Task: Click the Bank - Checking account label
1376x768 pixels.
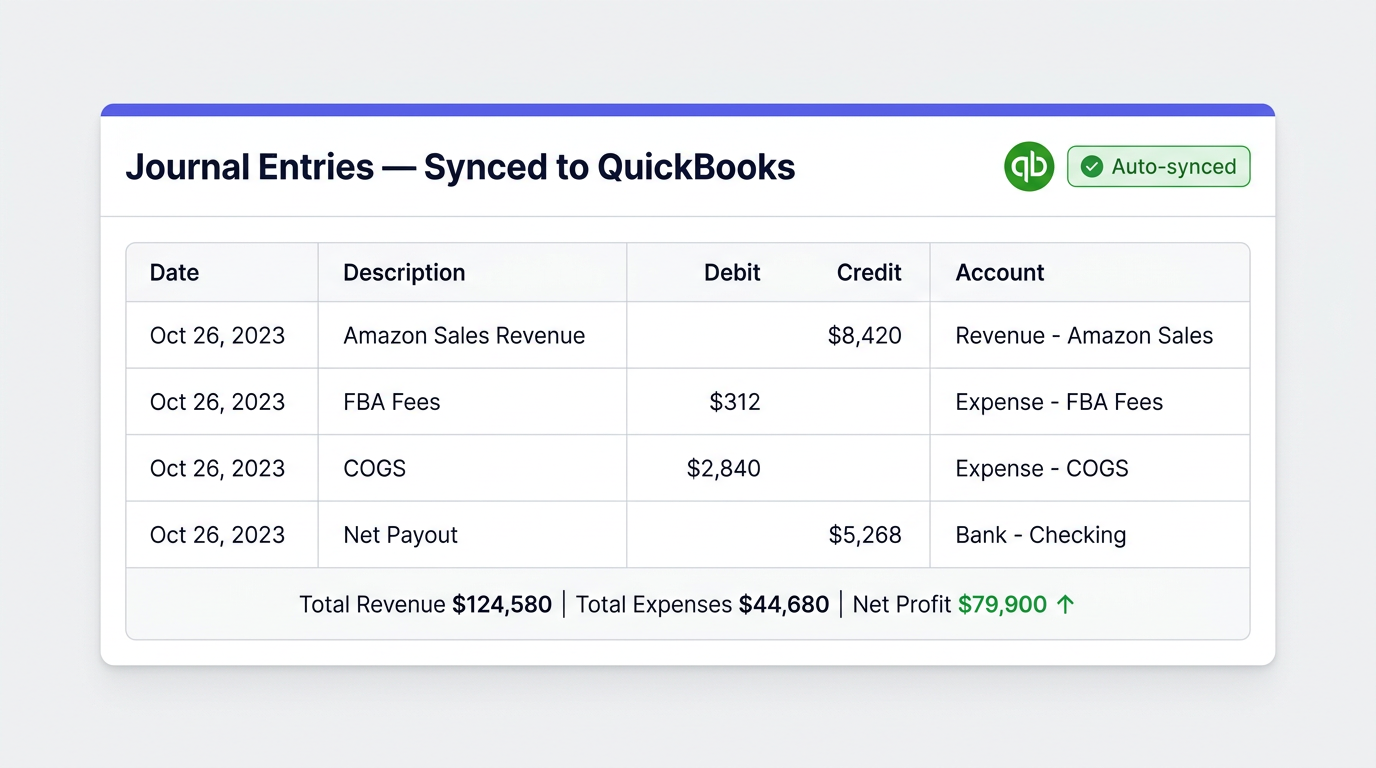Action: [x=1040, y=534]
